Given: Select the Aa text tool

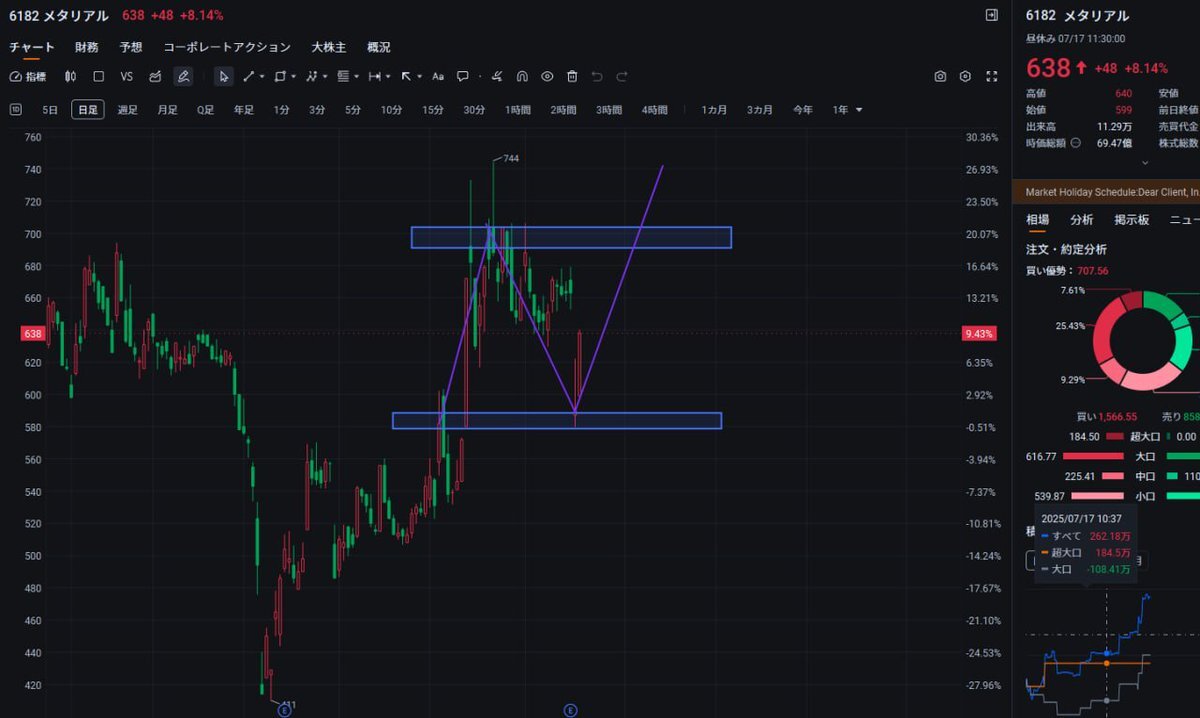Looking at the screenshot, I should (438, 76).
